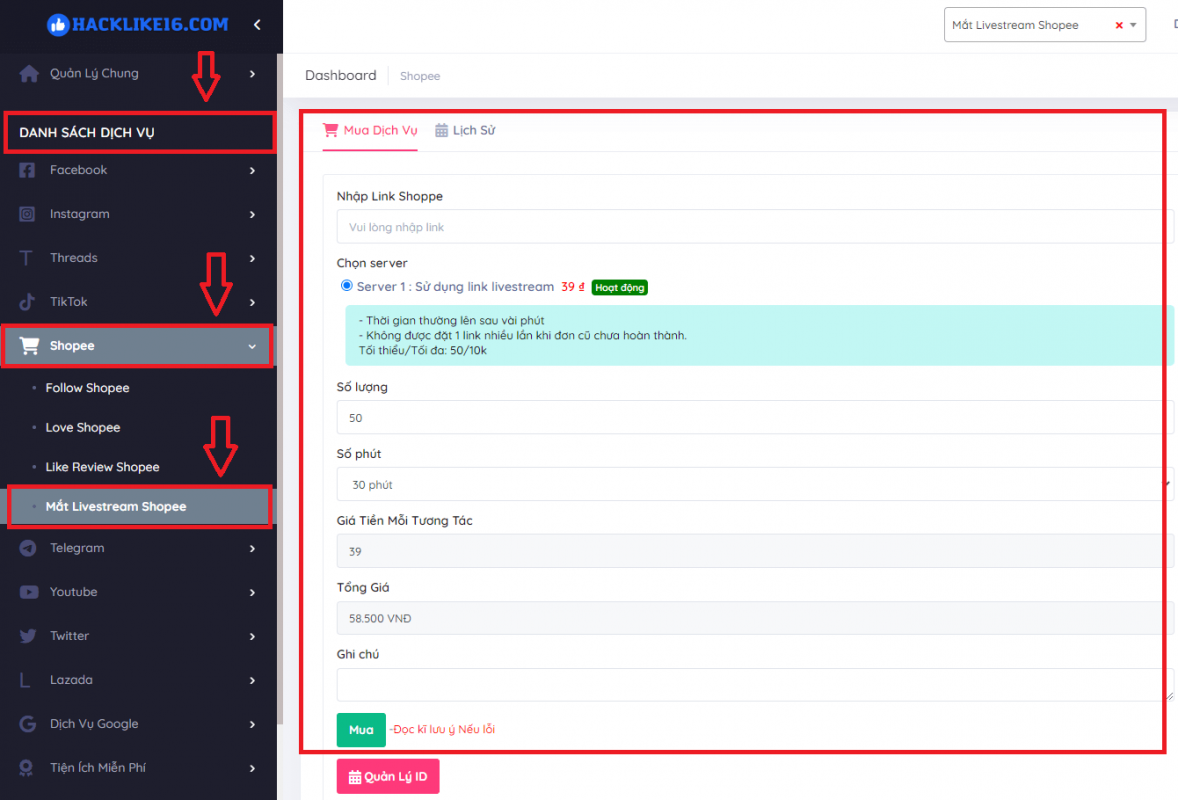Click the pink Quản Lý ID button
Screen dimensions: 1178x800
pos(387,776)
